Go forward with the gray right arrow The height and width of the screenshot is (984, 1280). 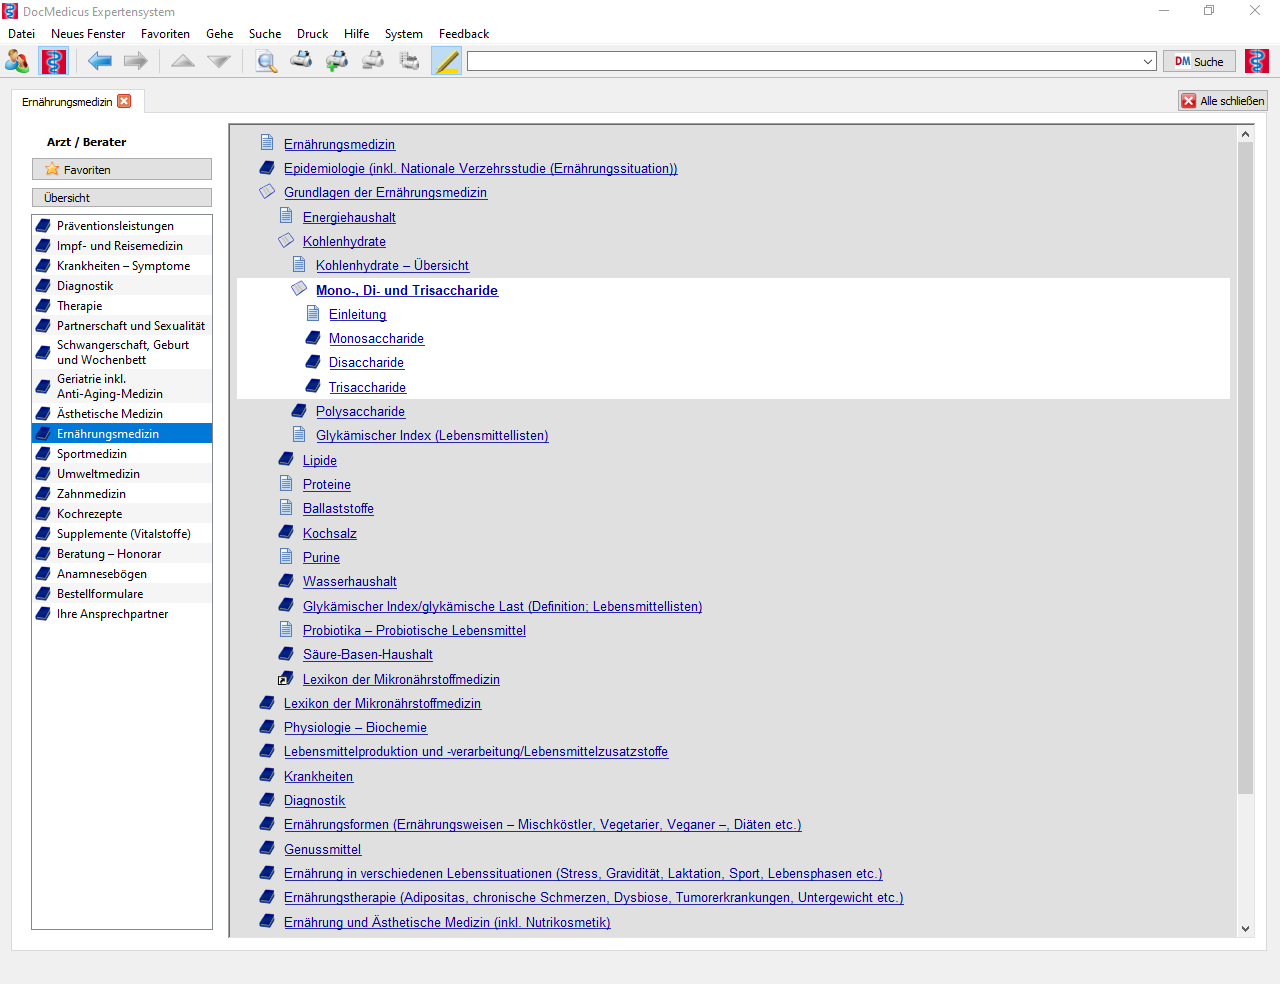pos(136,61)
